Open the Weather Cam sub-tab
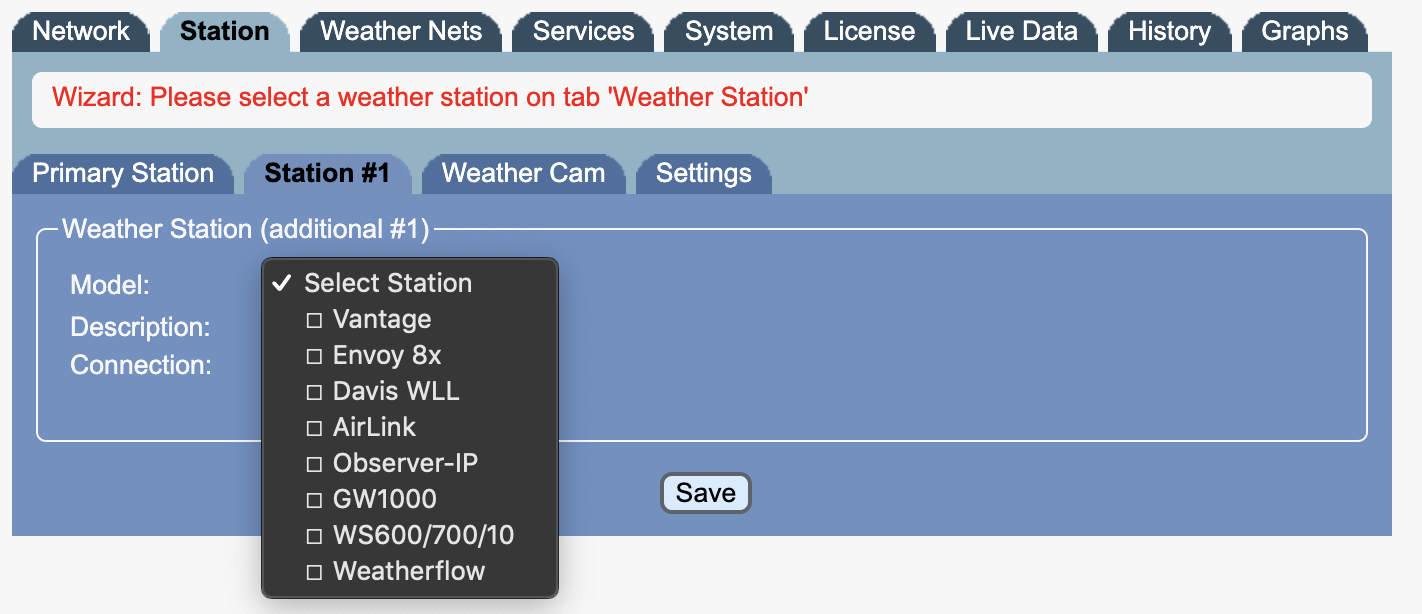 (x=523, y=173)
